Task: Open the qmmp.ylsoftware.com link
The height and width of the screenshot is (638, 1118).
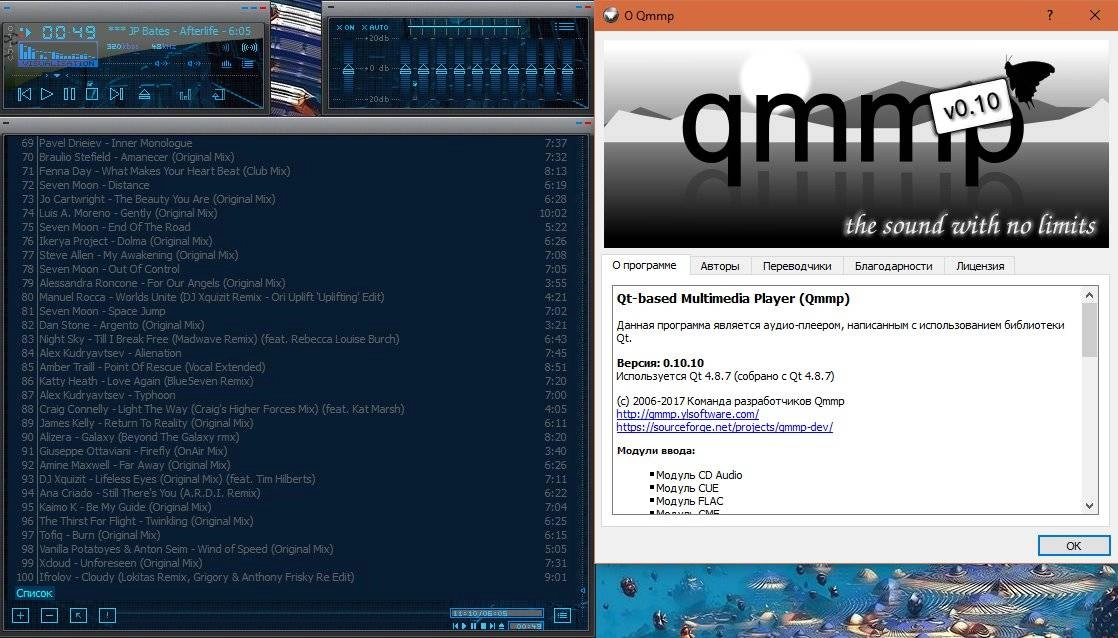Action: pos(687,414)
